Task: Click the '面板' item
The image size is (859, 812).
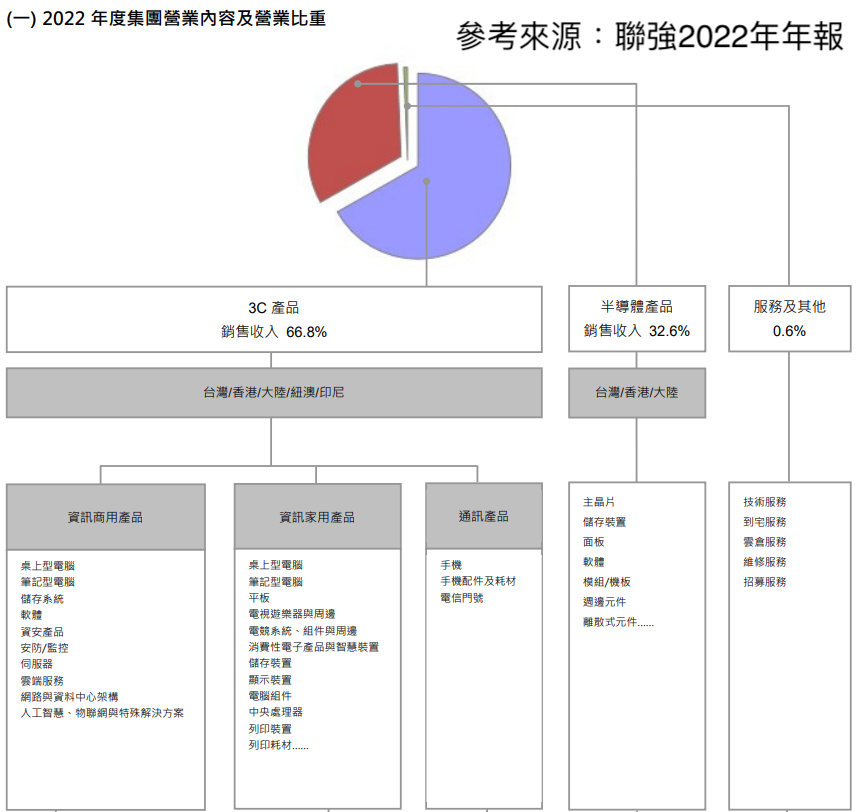Action: click(594, 542)
